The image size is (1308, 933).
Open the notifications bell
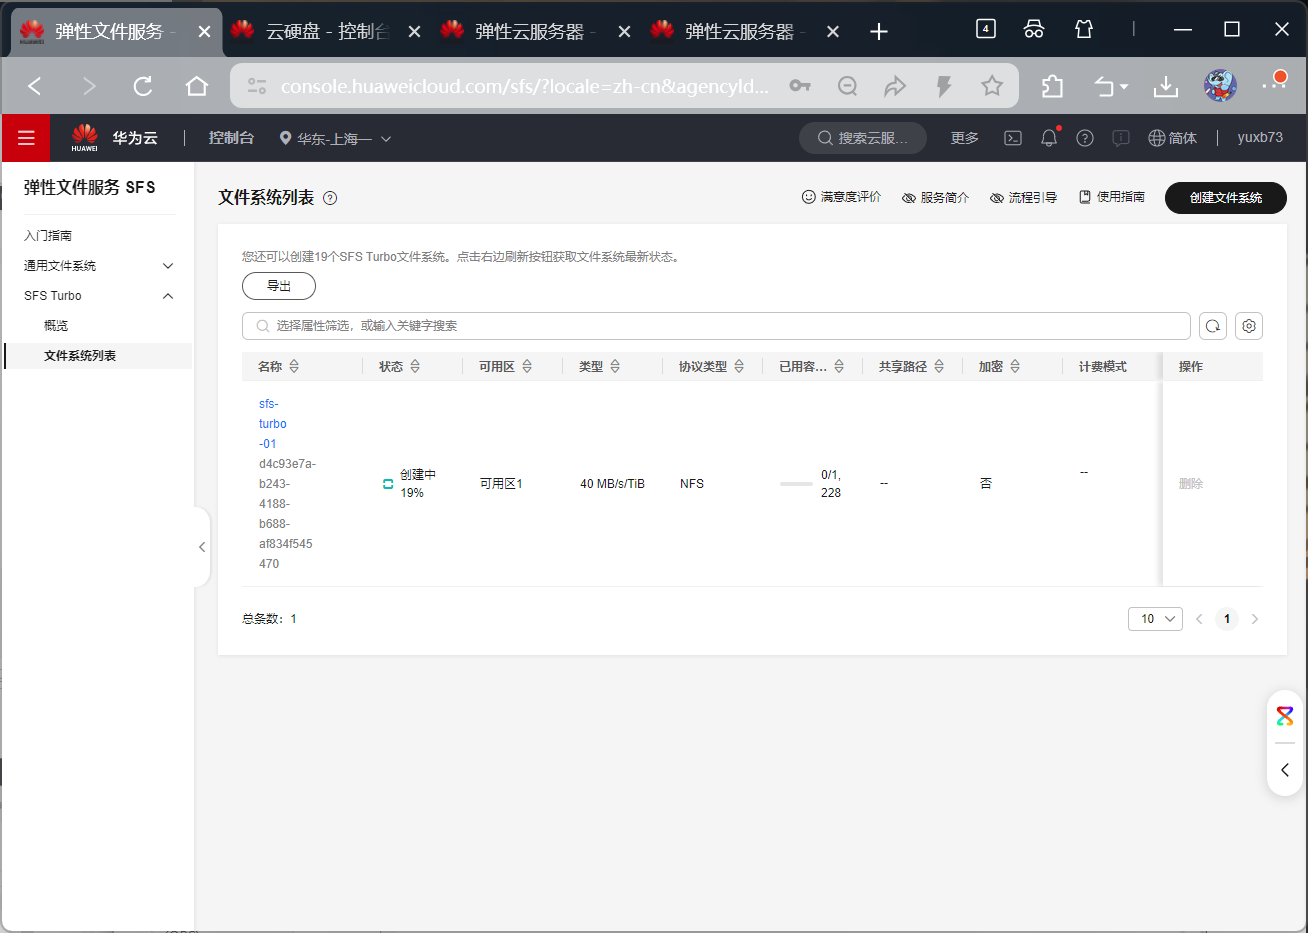tap(1049, 138)
